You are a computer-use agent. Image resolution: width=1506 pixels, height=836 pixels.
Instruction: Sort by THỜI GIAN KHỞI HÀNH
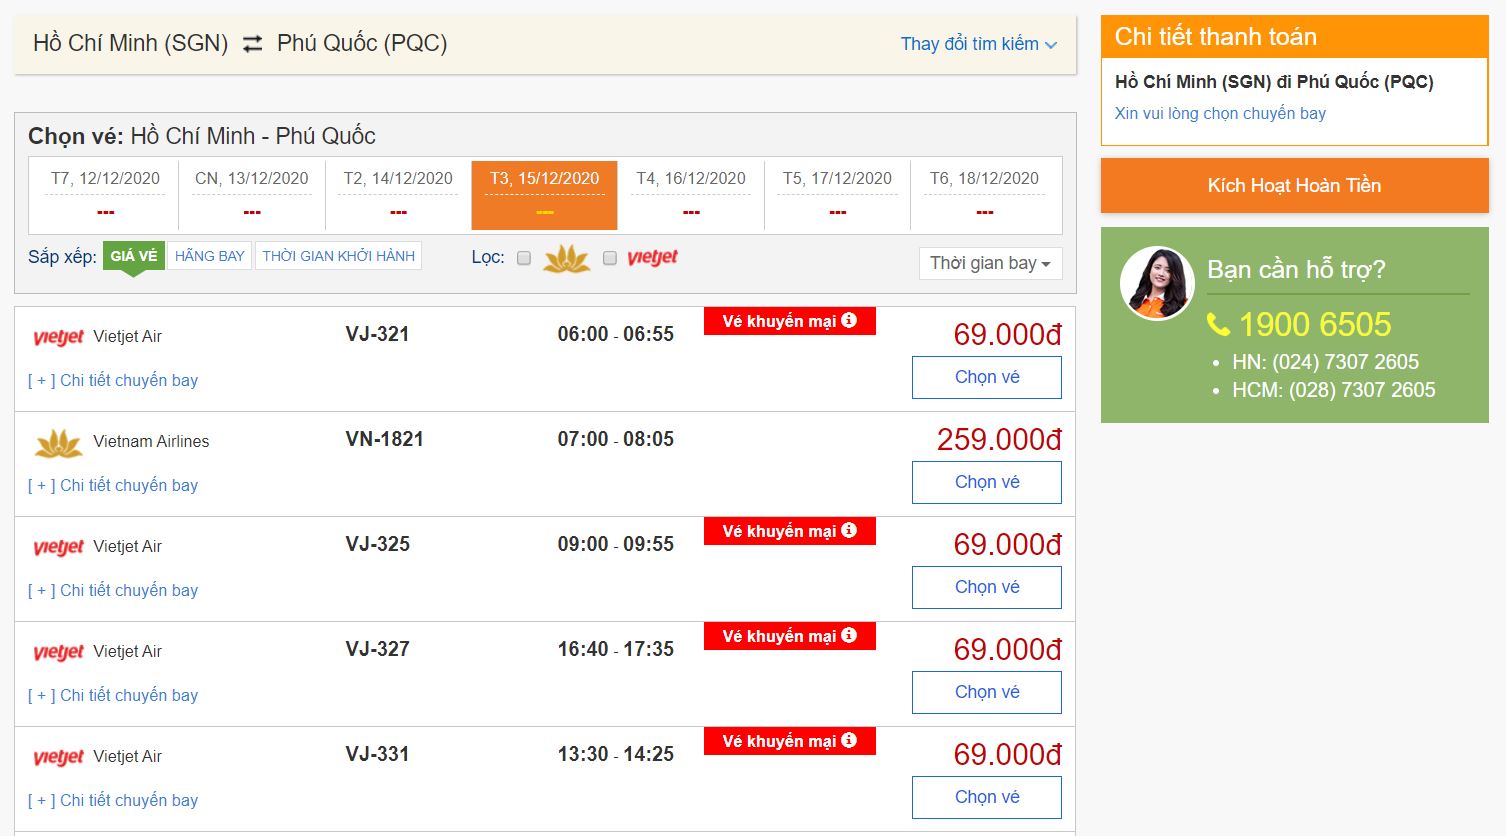pos(339,256)
